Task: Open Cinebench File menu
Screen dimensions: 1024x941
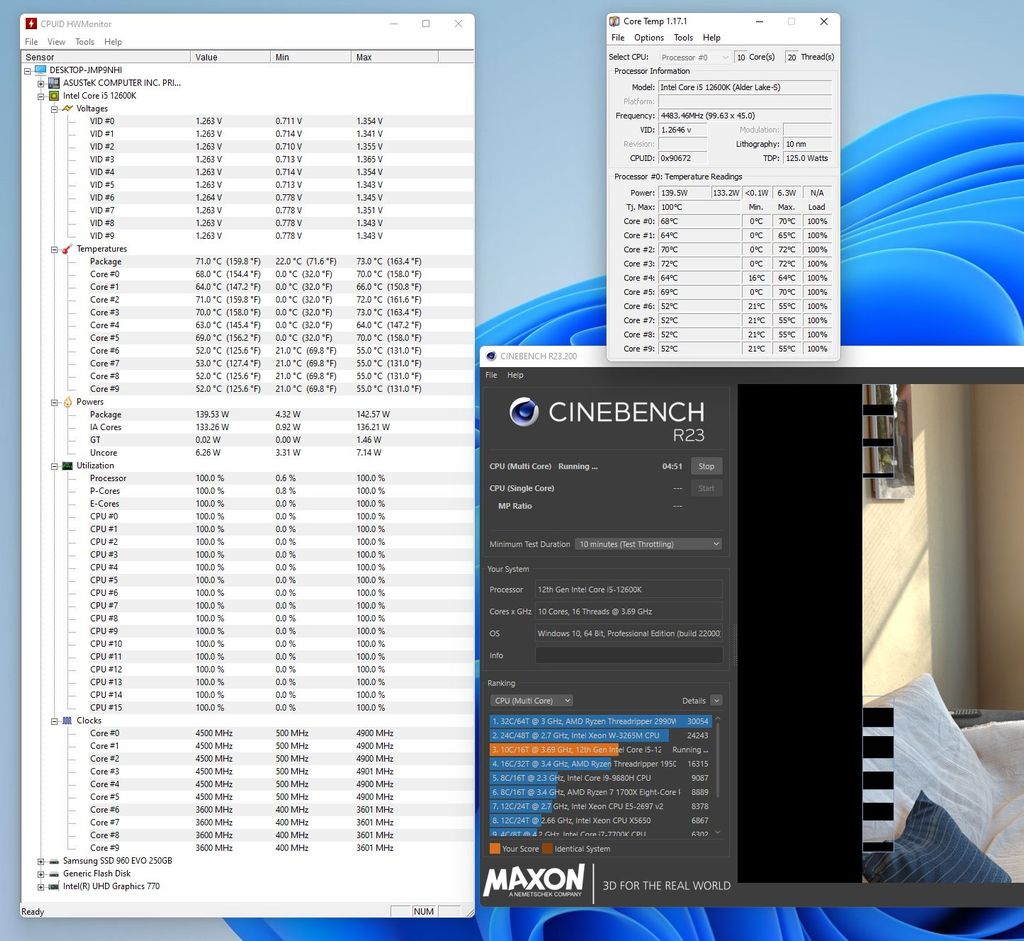Action: pos(491,375)
